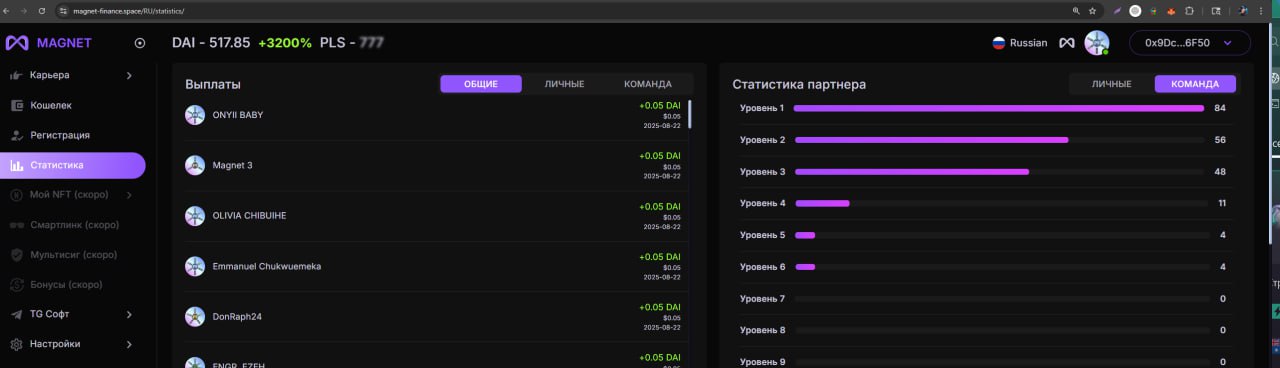This screenshot has width=1280, height=368.
Task: Click the browser reload icon
Action: (41, 10)
